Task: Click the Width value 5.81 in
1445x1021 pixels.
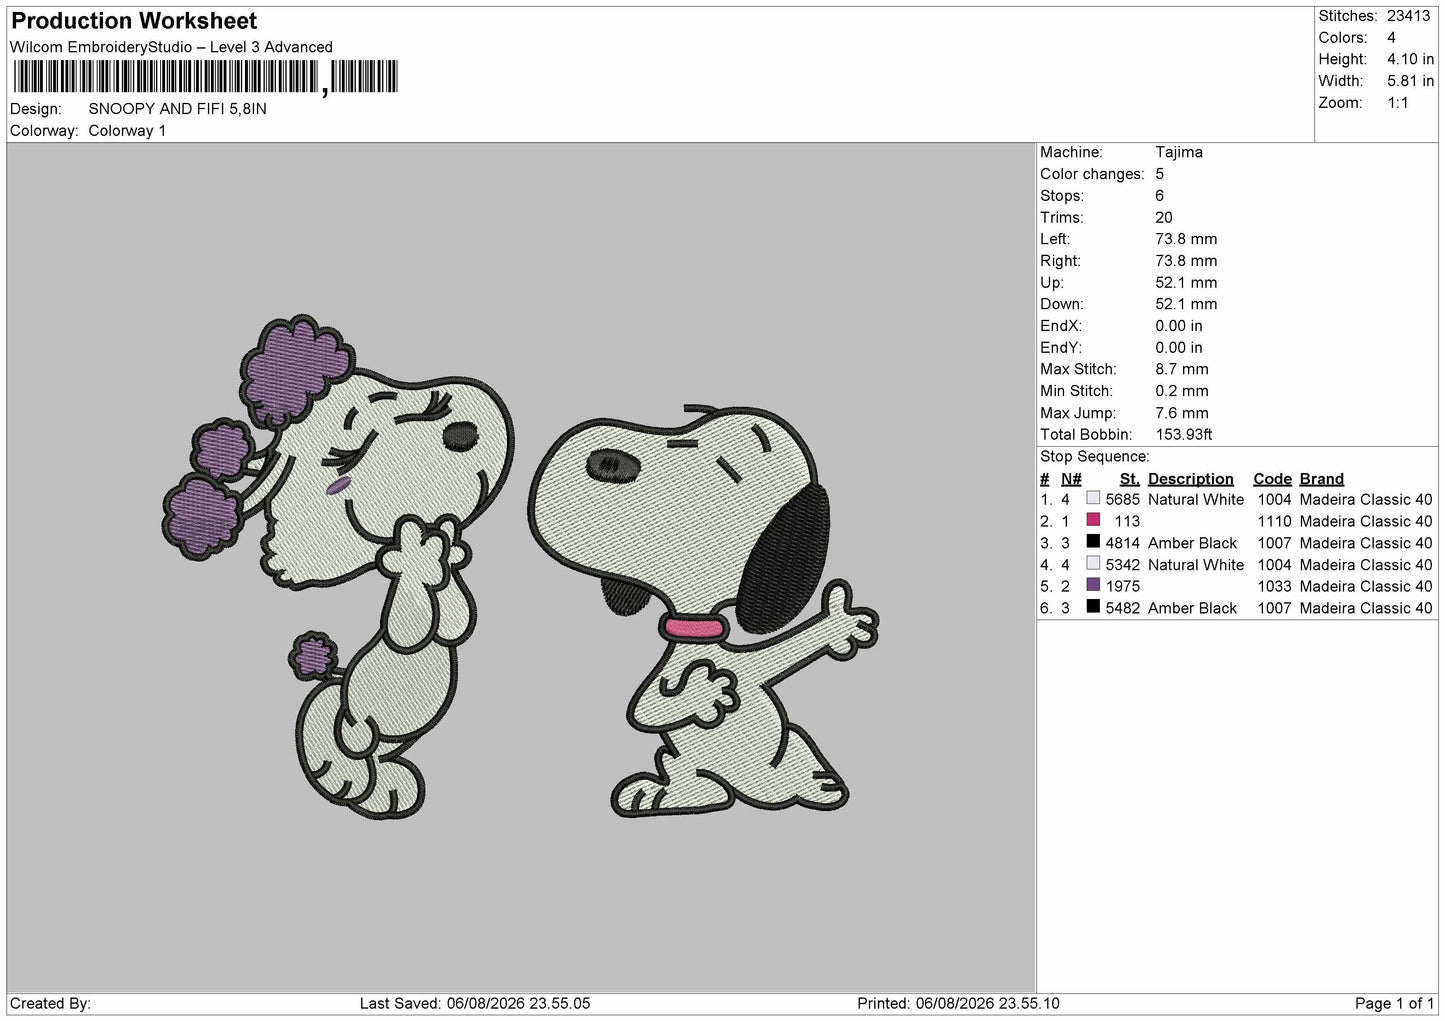Action: [1410, 81]
